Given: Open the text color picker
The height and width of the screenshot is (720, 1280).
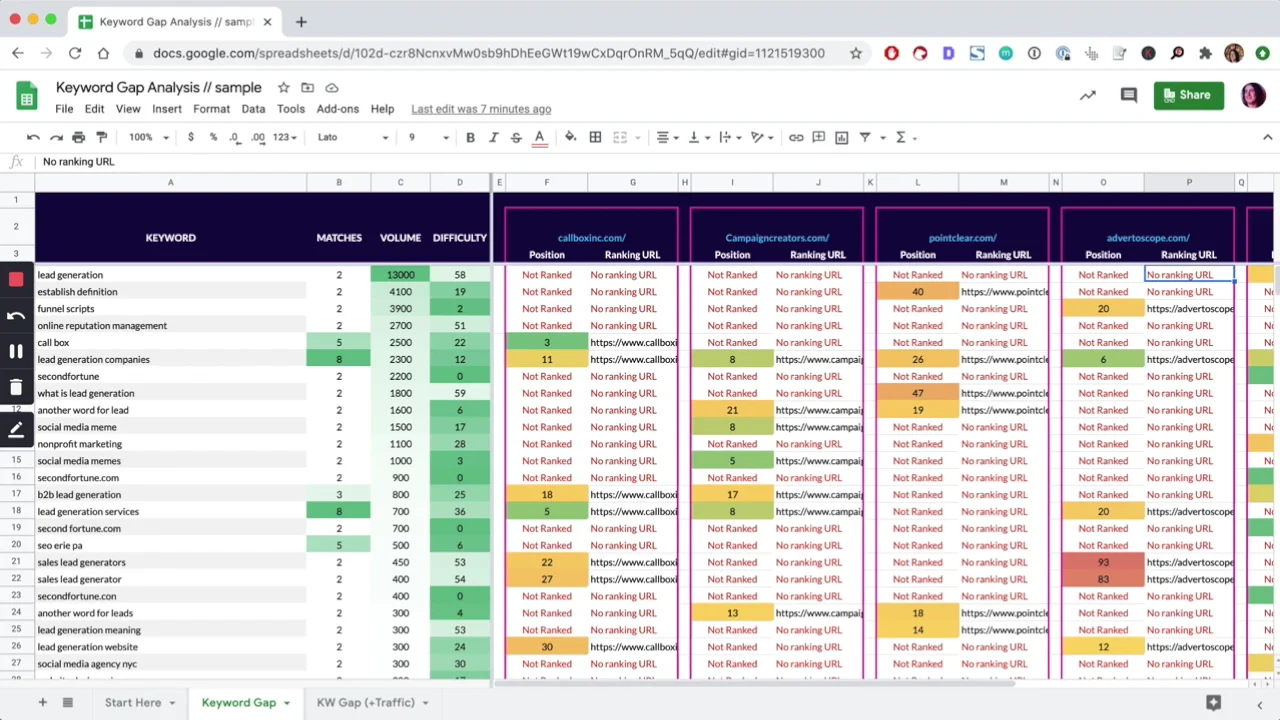Looking at the screenshot, I should point(540,137).
